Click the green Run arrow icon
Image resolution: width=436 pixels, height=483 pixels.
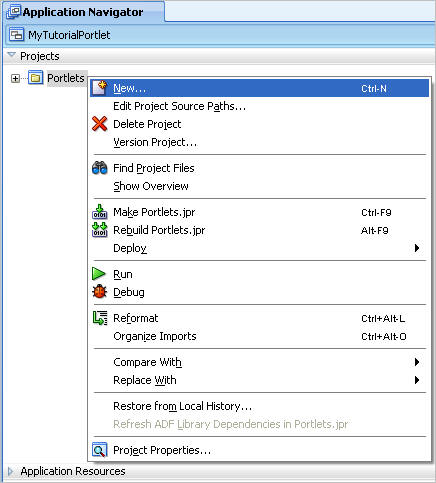[99, 274]
